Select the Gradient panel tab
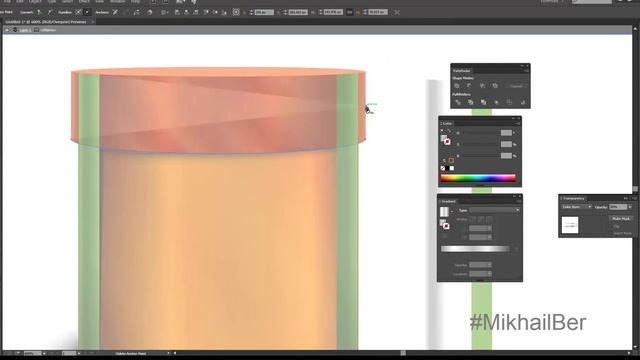This screenshot has width=640, height=360. pos(449,201)
